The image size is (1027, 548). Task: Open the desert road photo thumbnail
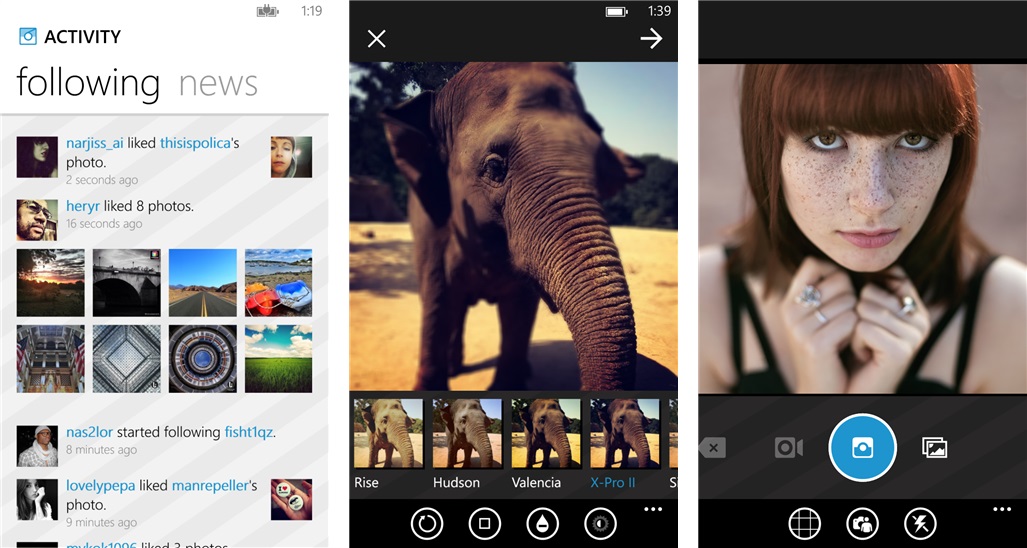point(203,283)
